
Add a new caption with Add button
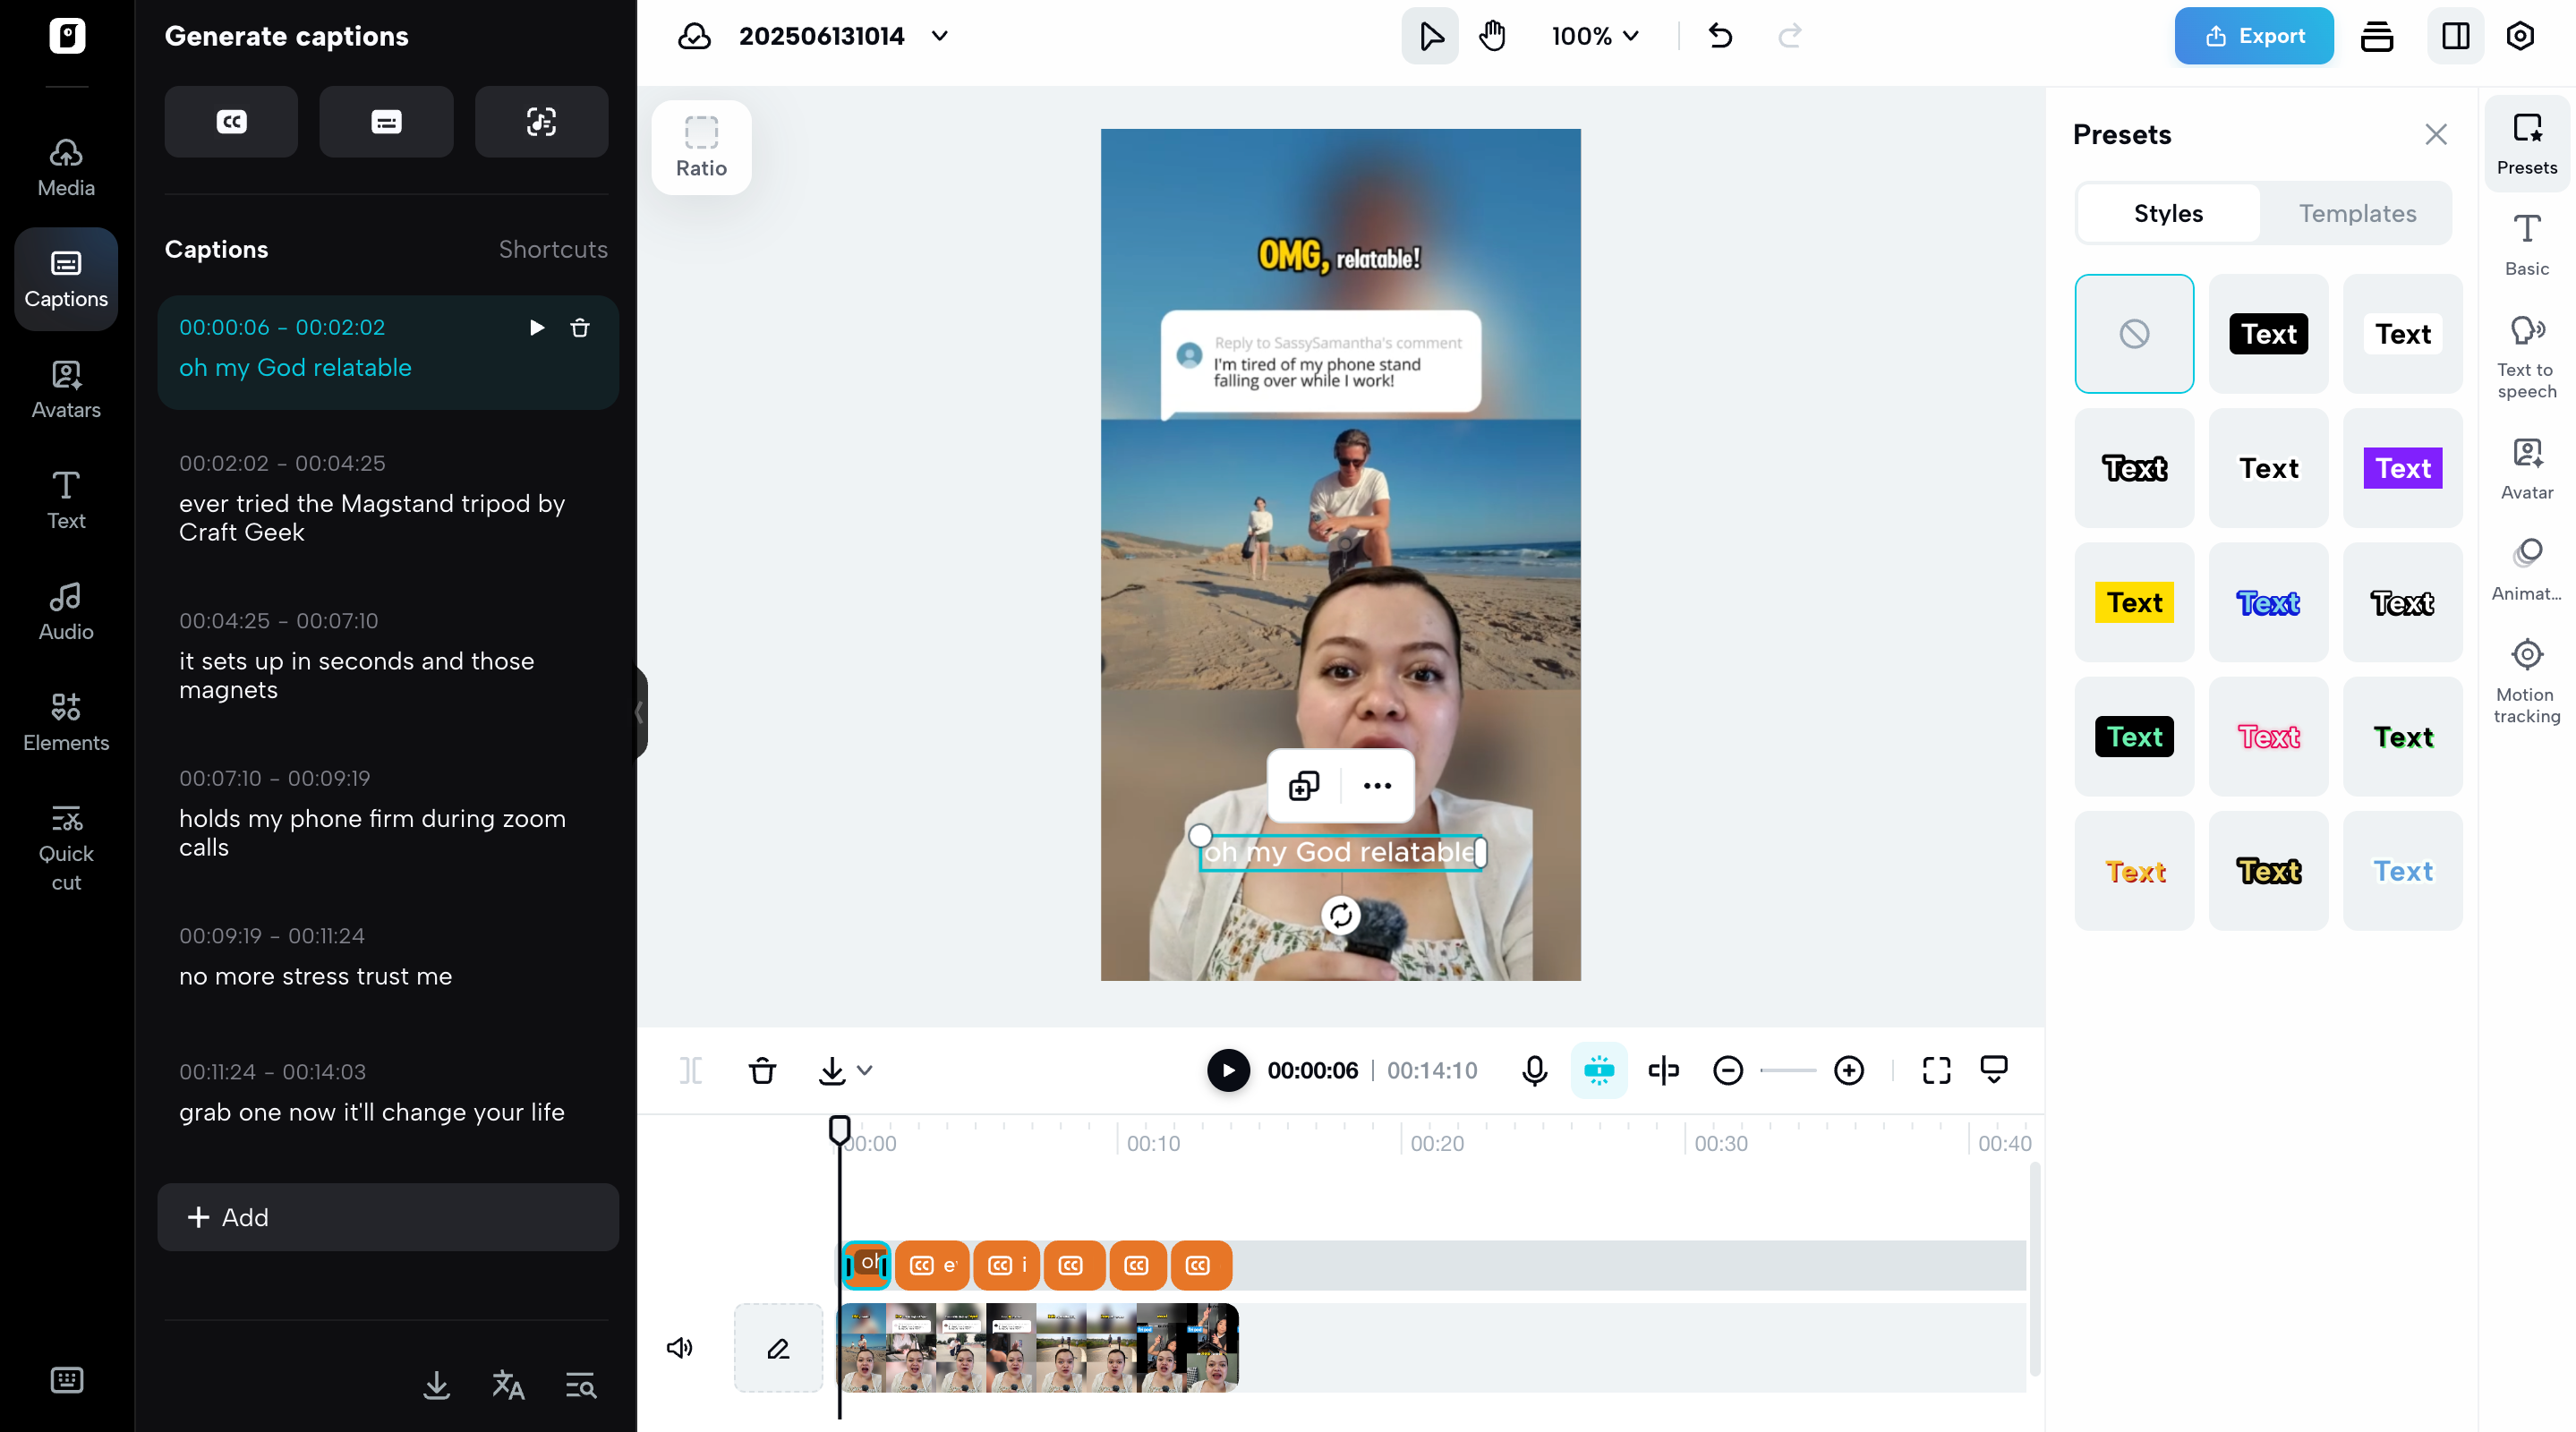pos(388,1217)
